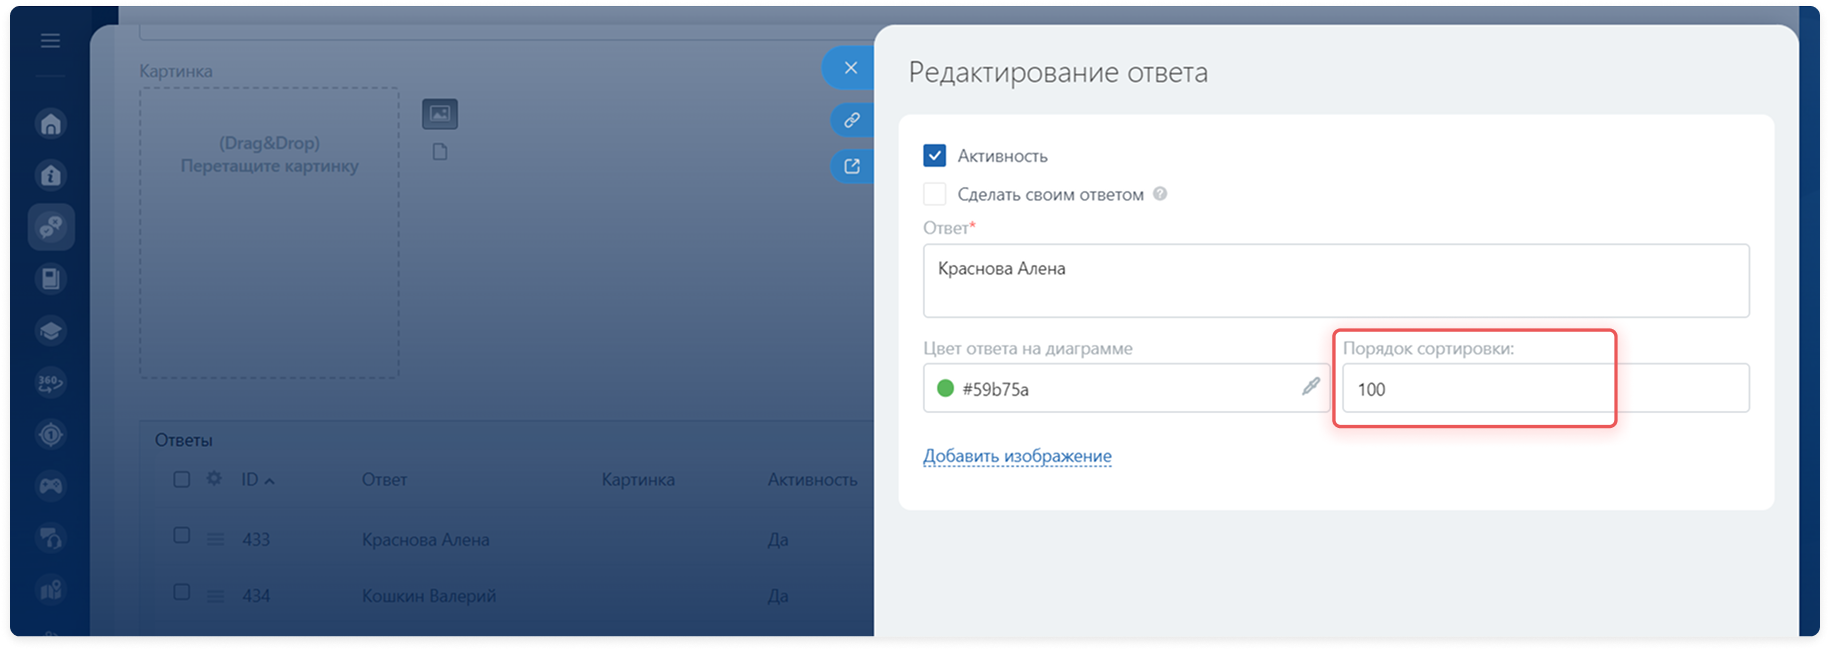Image resolution: width=1830 pixels, height=651 pixels.
Task: Uncheck the 'Активность' checkbox
Action: coord(934,156)
